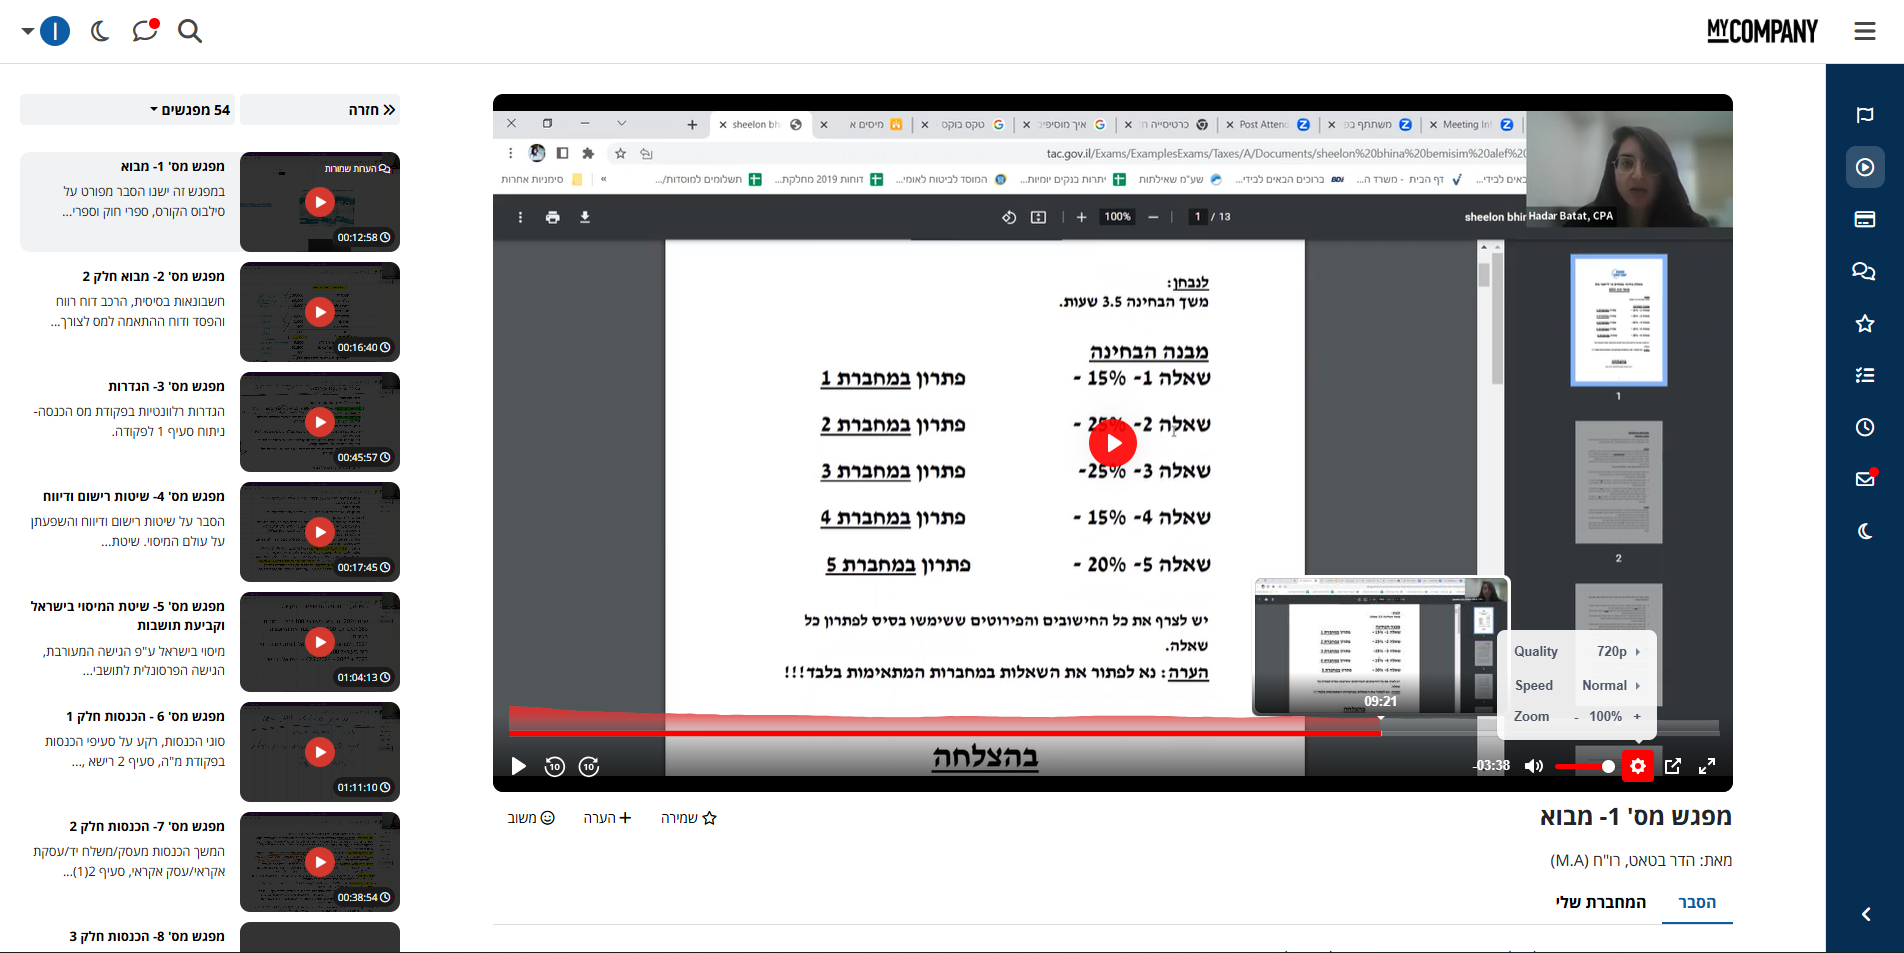
Task: Mute the video volume speaker icon
Action: tap(1533, 766)
